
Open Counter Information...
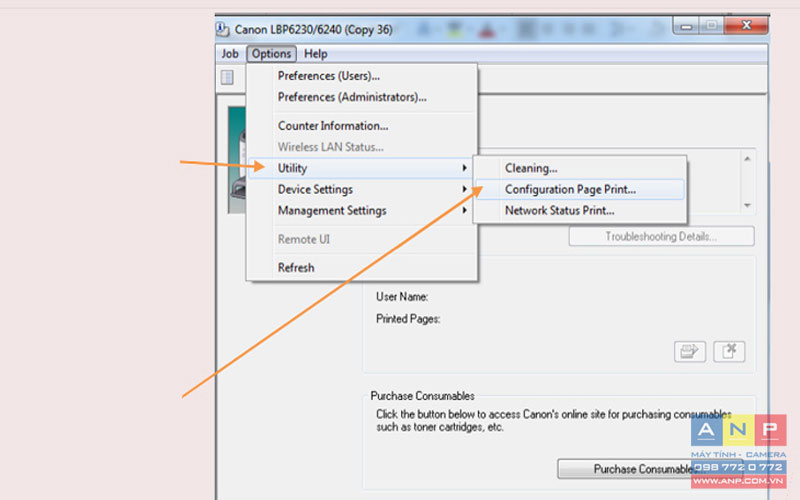(362, 126)
